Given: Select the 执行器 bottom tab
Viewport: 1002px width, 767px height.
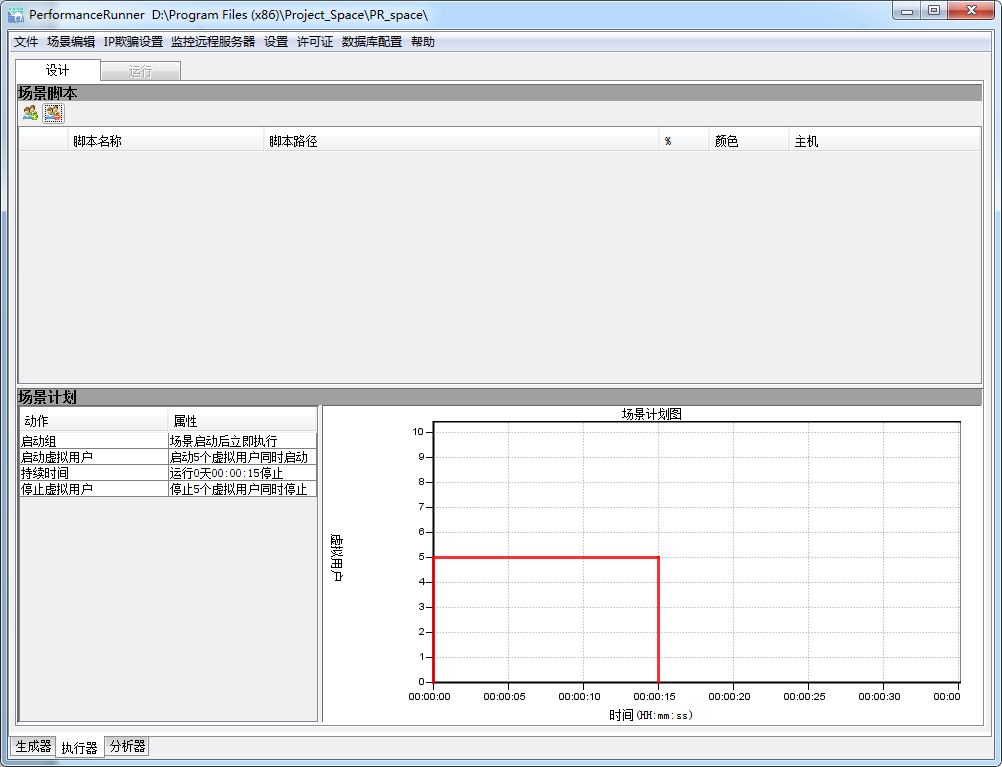Looking at the screenshot, I should pyautogui.click(x=79, y=747).
